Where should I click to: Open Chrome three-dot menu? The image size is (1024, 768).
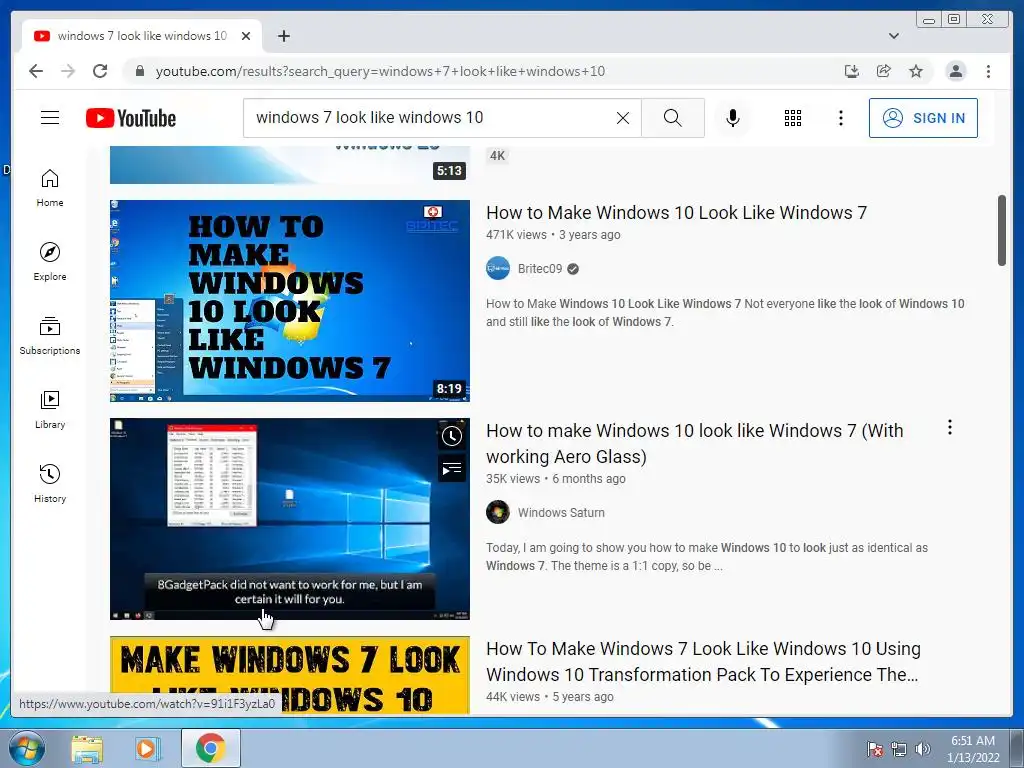tap(989, 71)
